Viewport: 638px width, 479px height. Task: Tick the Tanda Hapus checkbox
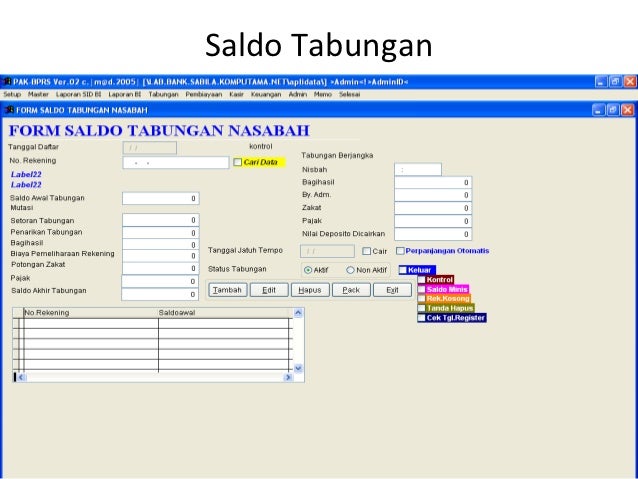click(422, 308)
